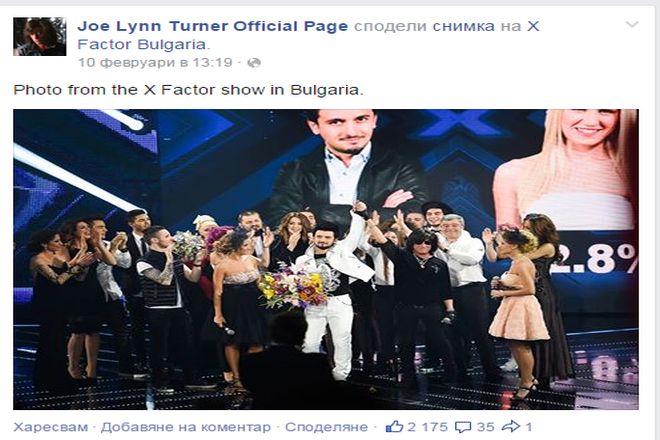Click 'Харесвам' to like the post

[51, 427]
